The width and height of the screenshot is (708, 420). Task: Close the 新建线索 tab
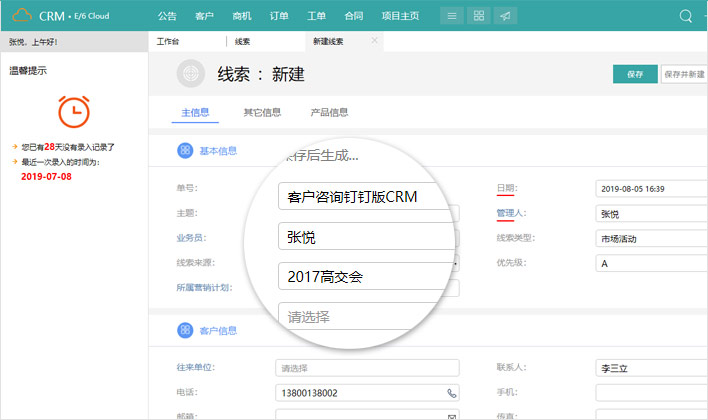375,41
